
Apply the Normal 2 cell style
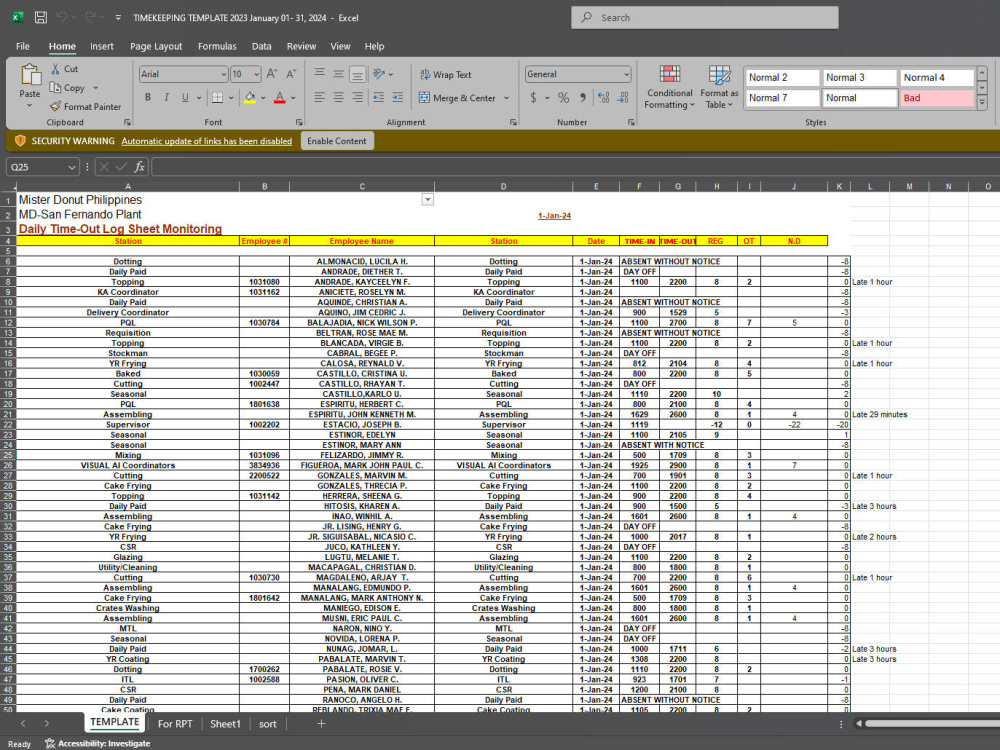click(x=782, y=77)
